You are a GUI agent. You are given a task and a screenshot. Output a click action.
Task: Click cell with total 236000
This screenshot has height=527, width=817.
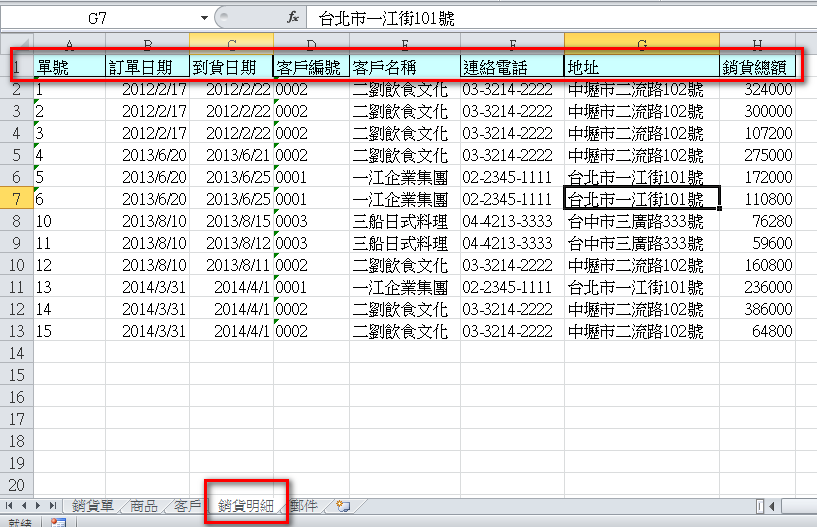pyautogui.click(x=758, y=287)
